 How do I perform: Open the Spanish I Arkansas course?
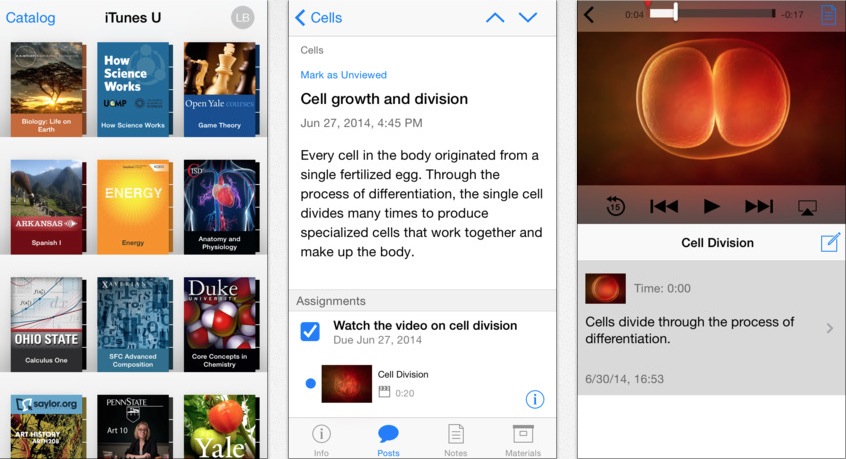47,207
